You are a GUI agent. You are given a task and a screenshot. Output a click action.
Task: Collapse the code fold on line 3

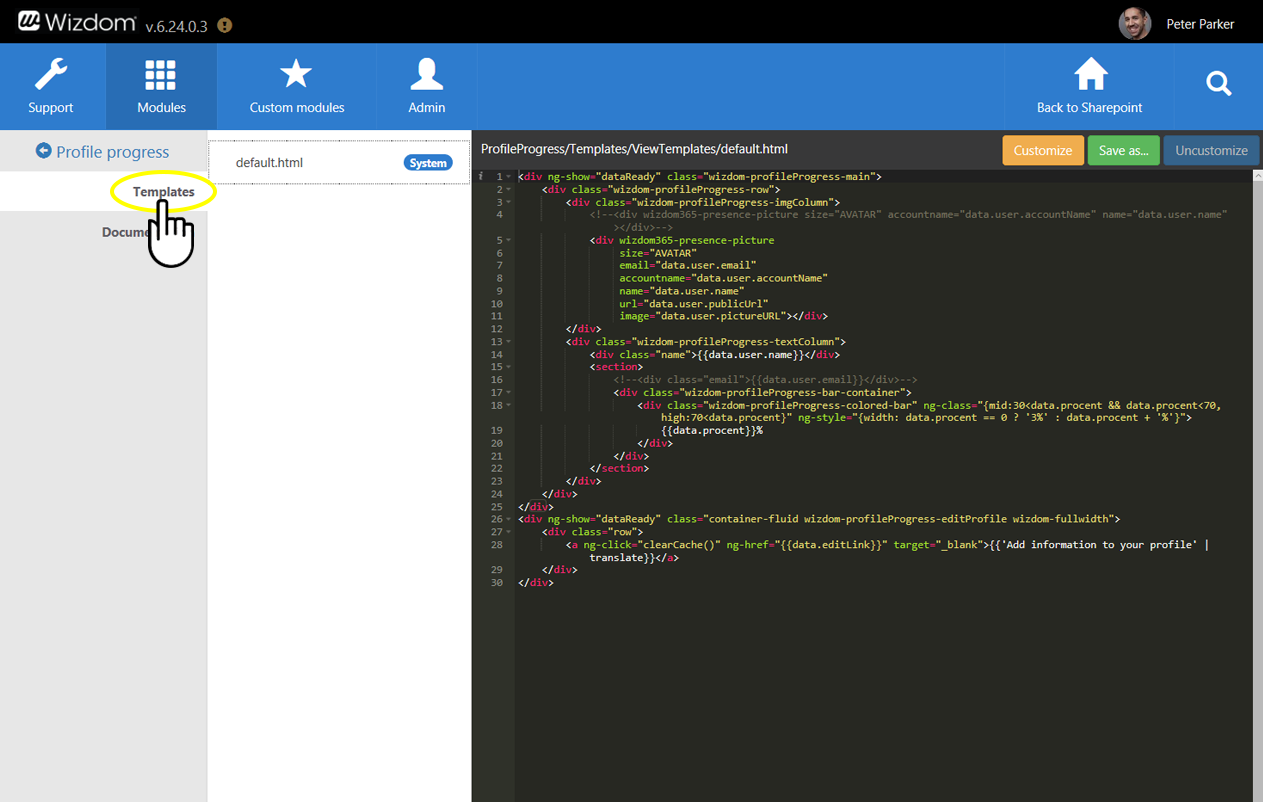(509, 202)
